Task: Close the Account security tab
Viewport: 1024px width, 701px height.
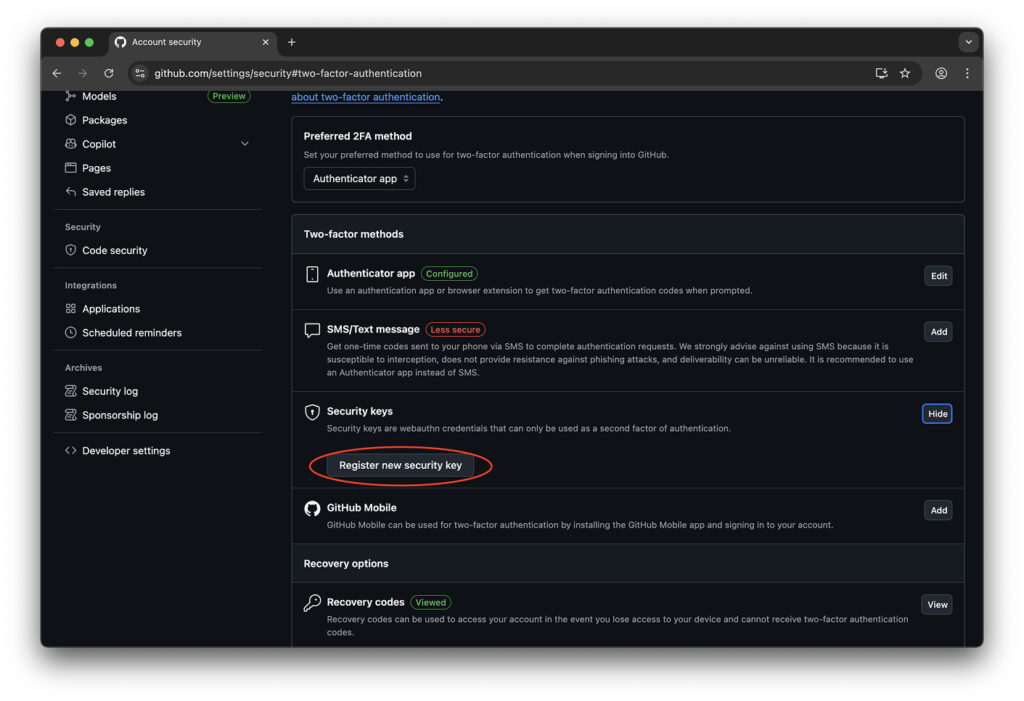Action: tap(265, 42)
